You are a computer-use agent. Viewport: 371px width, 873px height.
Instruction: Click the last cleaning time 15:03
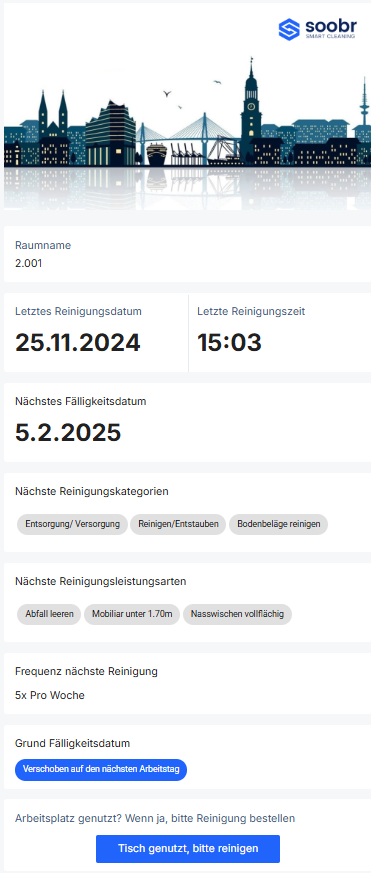click(229, 342)
